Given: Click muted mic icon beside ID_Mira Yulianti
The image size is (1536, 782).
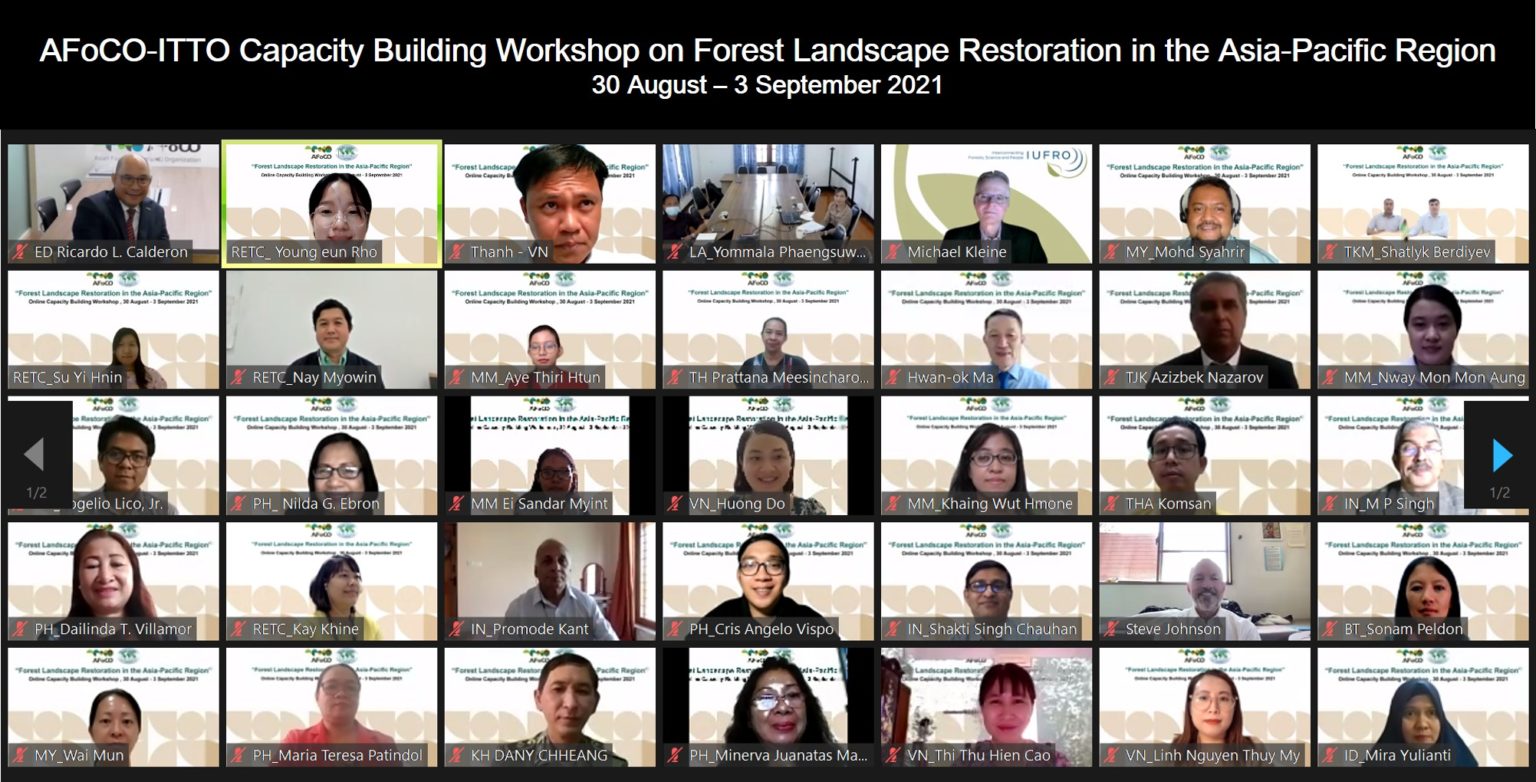Looking at the screenshot, I should pyautogui.click(x=1329, y=755).
